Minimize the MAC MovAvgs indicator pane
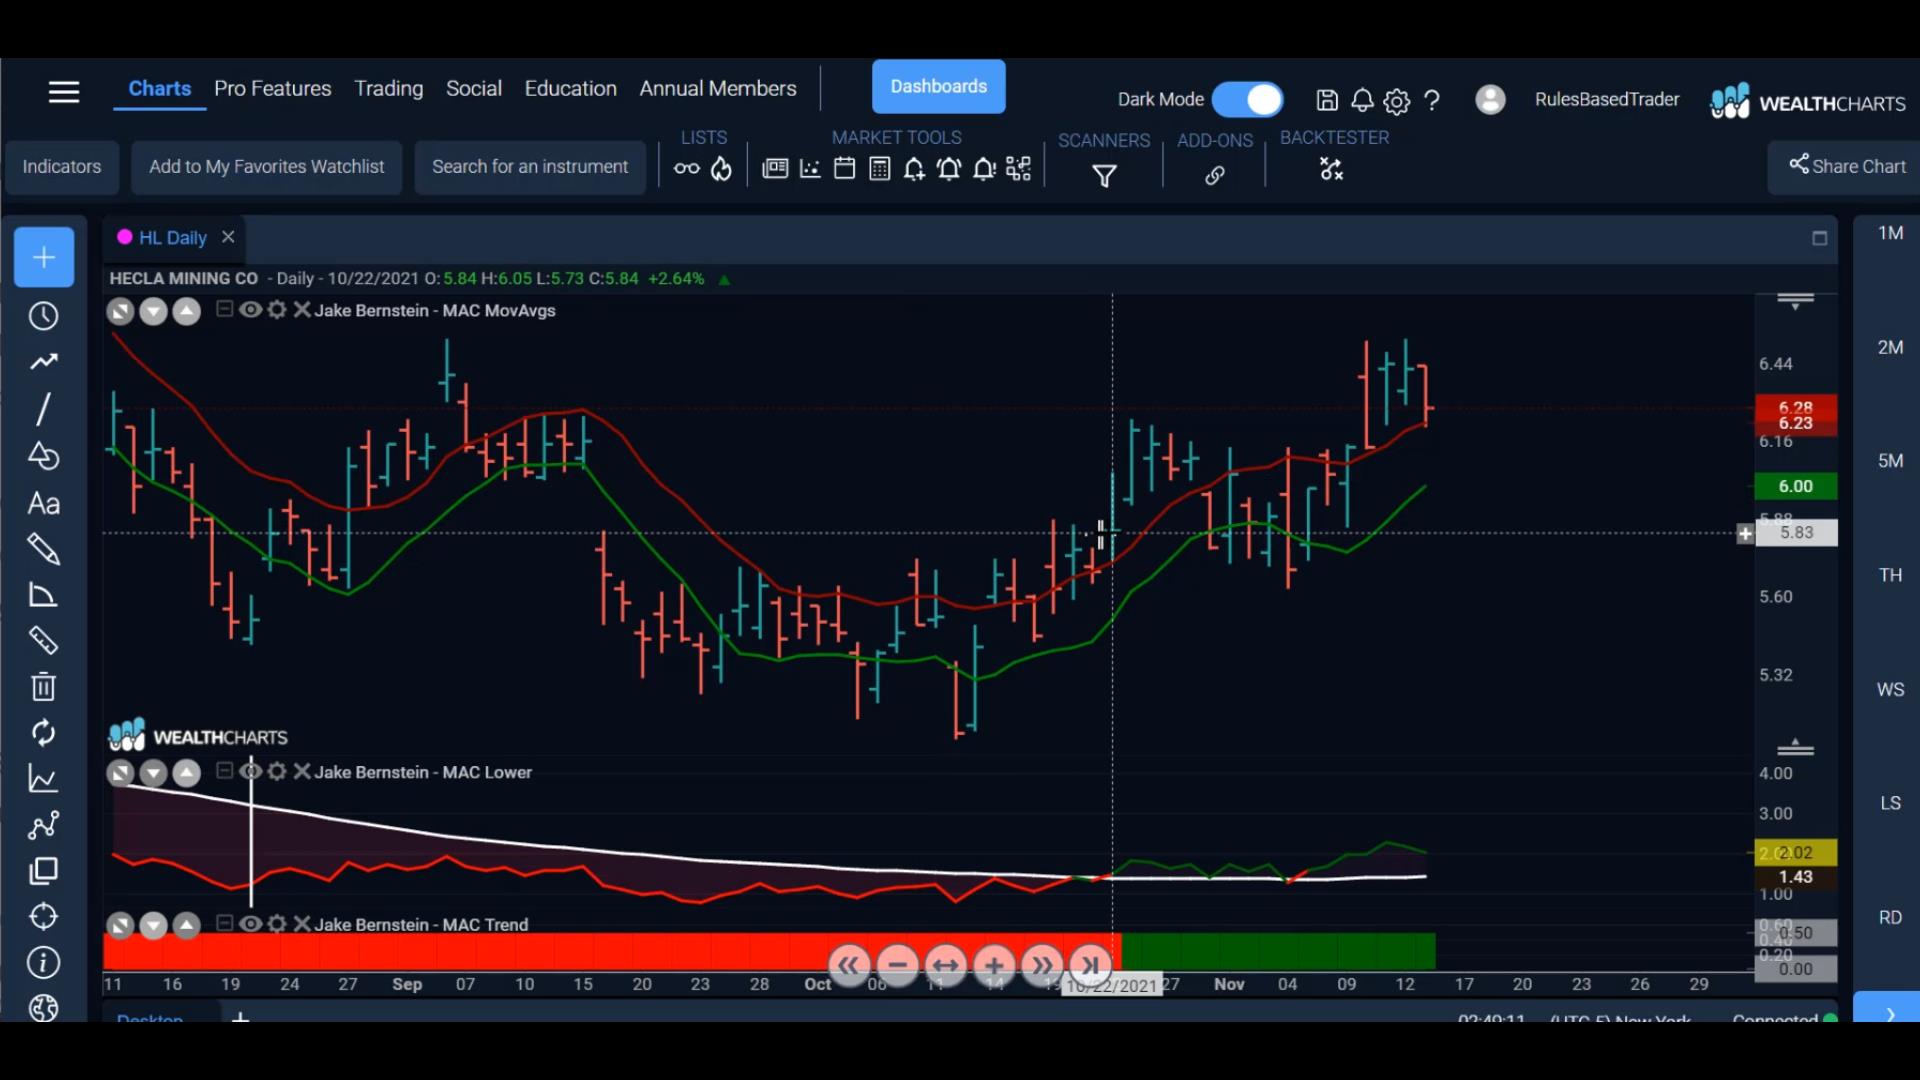Viewport: 1920px width, 1080px height. click(x=224, y=309)
